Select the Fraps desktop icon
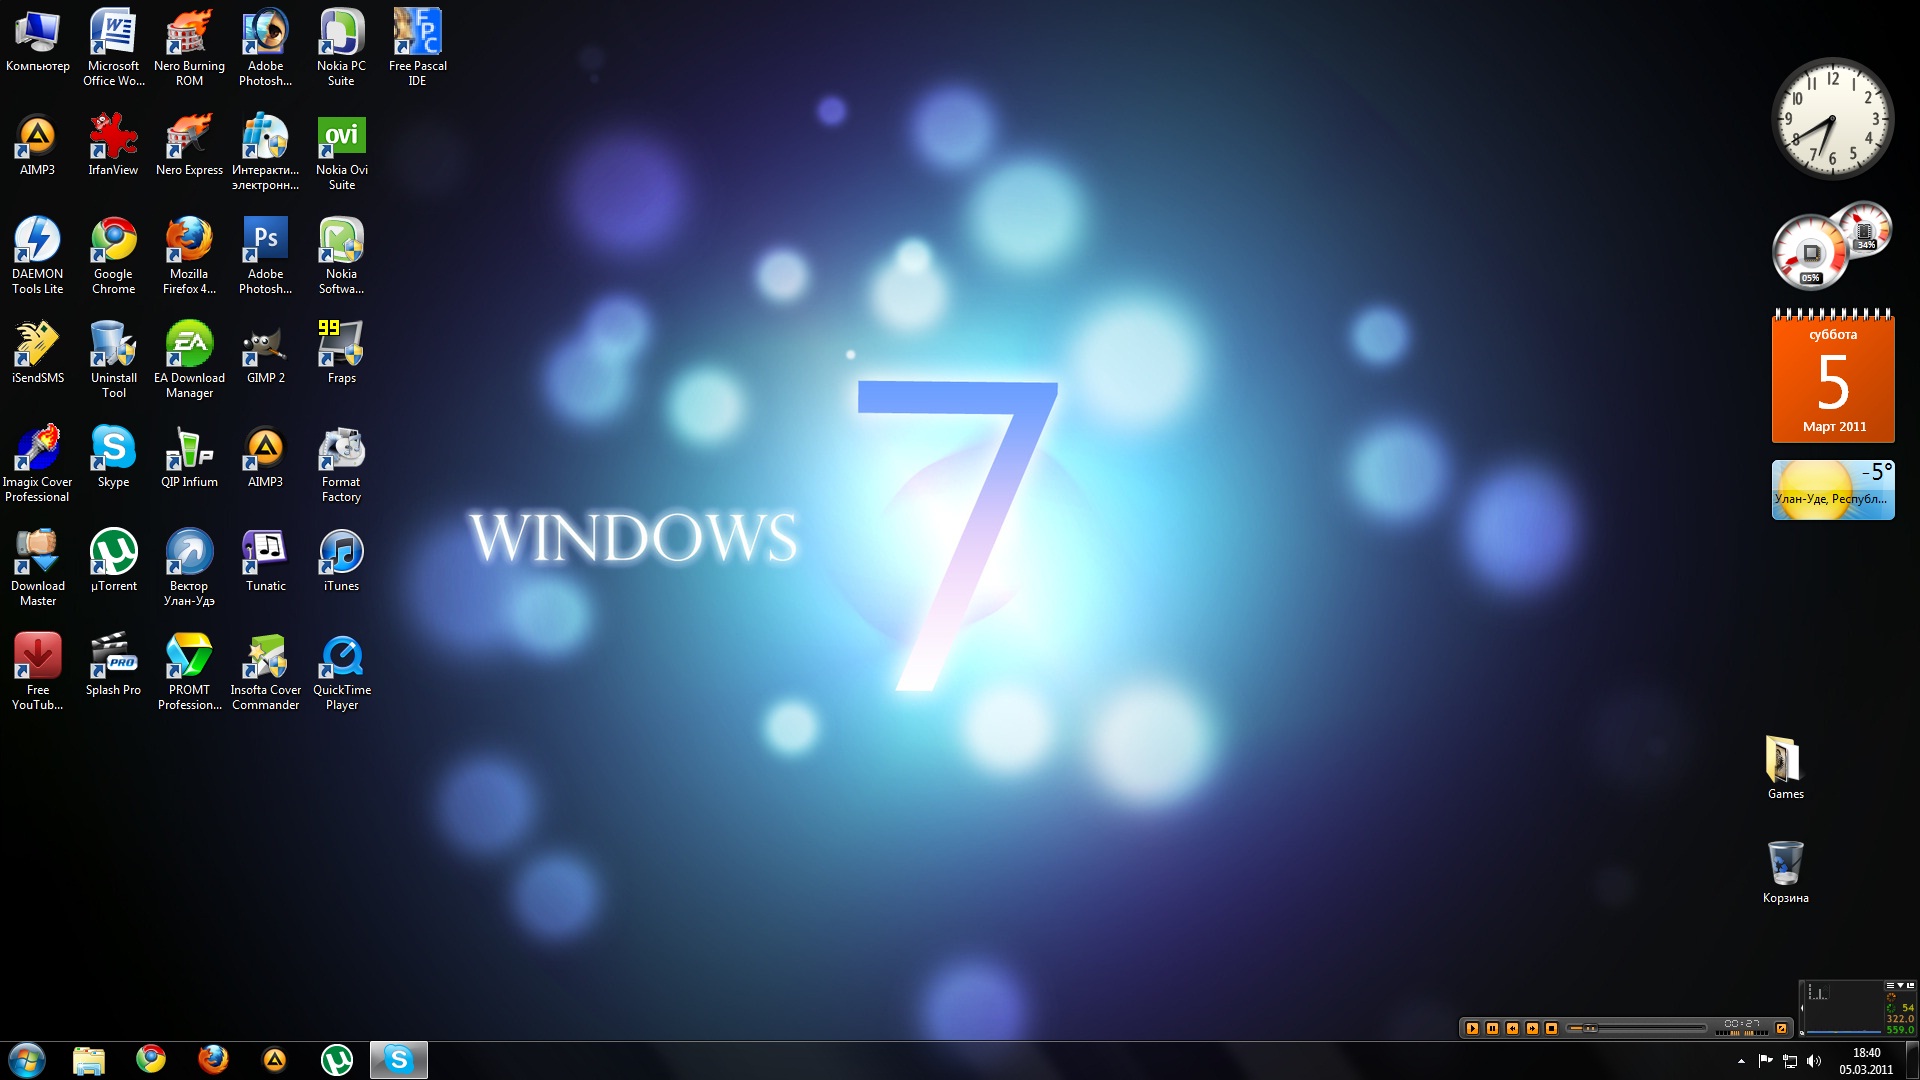This screenshot has height=1080, width=1920. pyautogui.click(x=341, y=346)
